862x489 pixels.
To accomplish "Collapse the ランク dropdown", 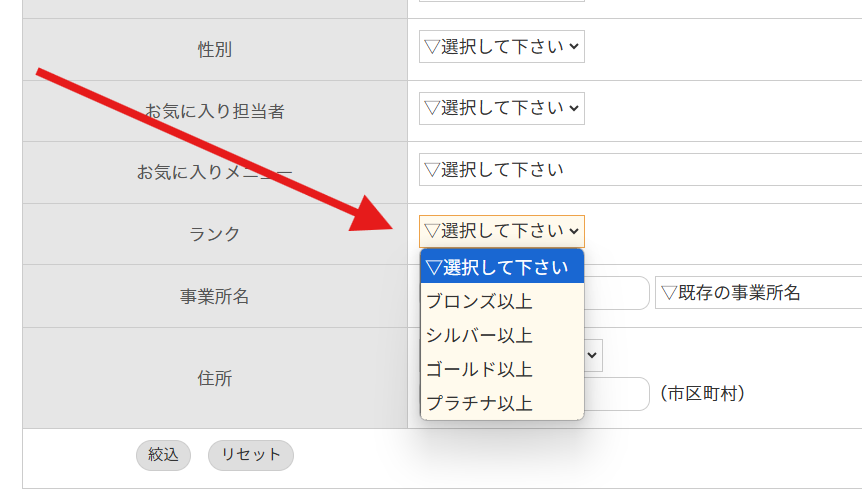I will (501, 231).
